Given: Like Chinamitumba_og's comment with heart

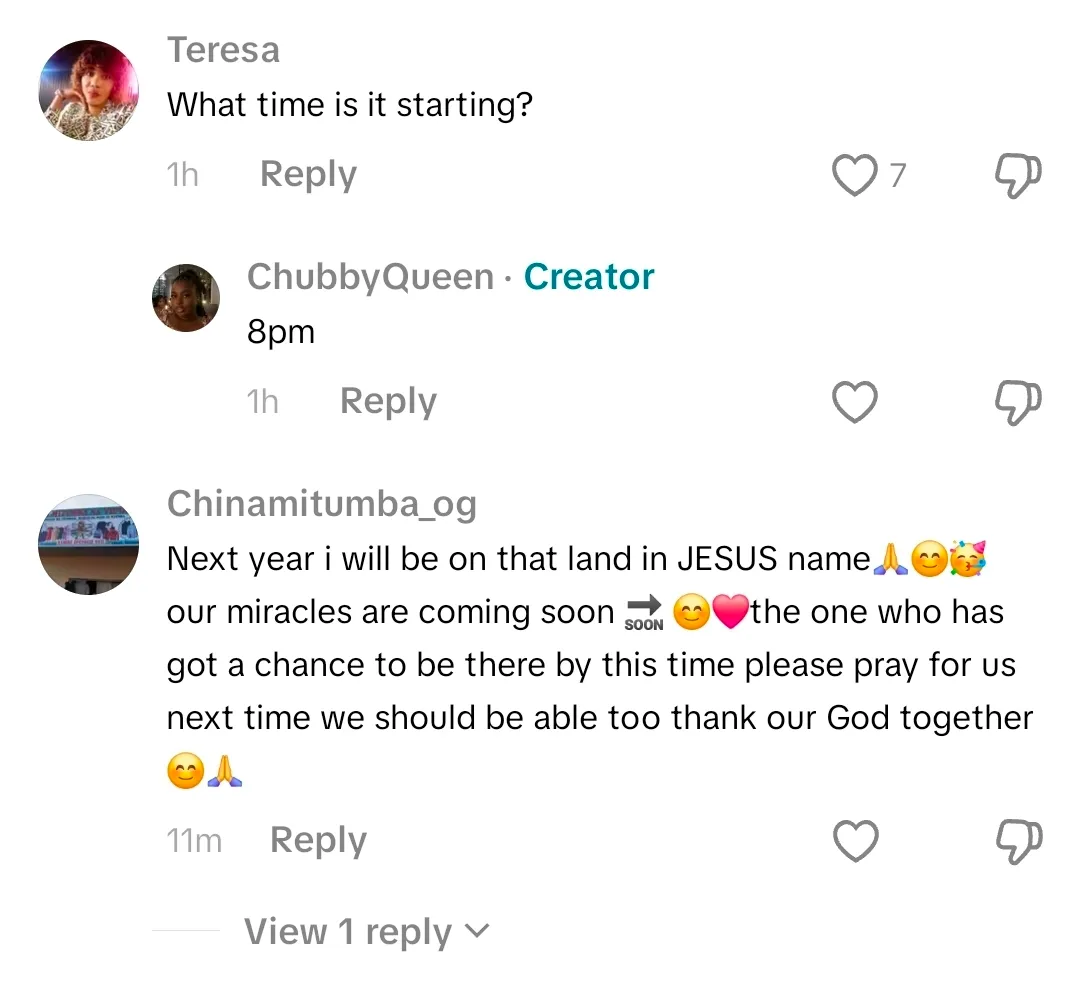Looking at the screenshot, I should (855, 841).
